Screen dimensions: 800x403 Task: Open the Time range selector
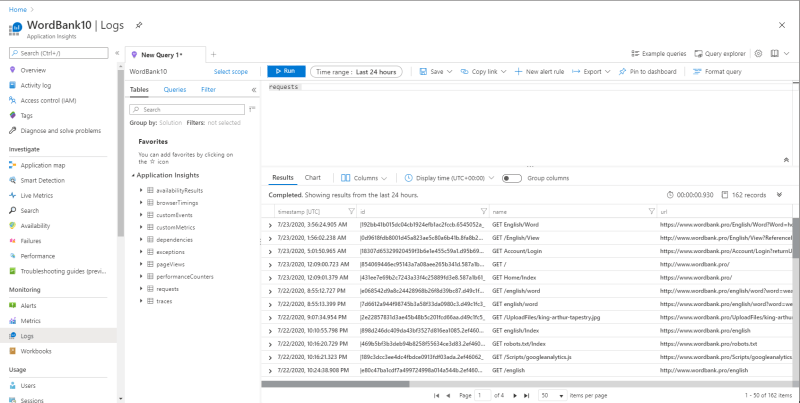[x=356, y=72]
